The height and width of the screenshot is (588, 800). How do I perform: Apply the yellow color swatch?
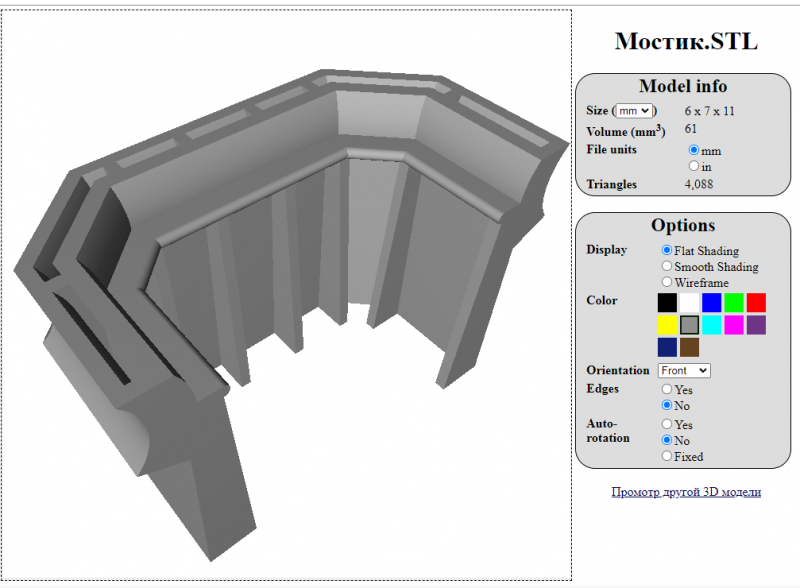pyautogui.click(x=667, y=325)
